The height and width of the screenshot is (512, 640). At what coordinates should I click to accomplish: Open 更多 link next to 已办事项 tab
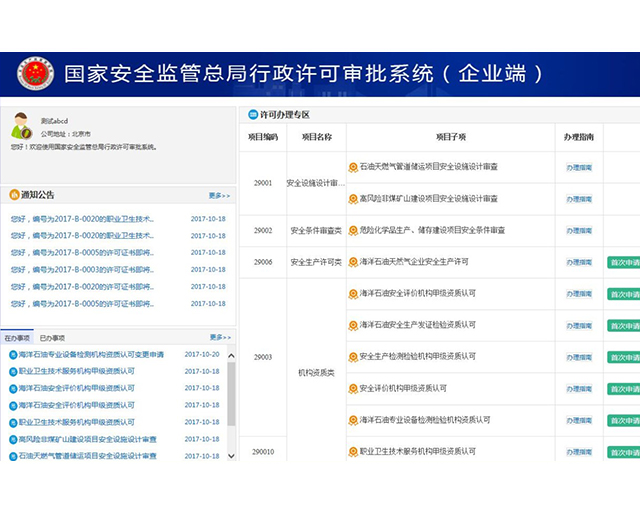click(x=219, y=338)
